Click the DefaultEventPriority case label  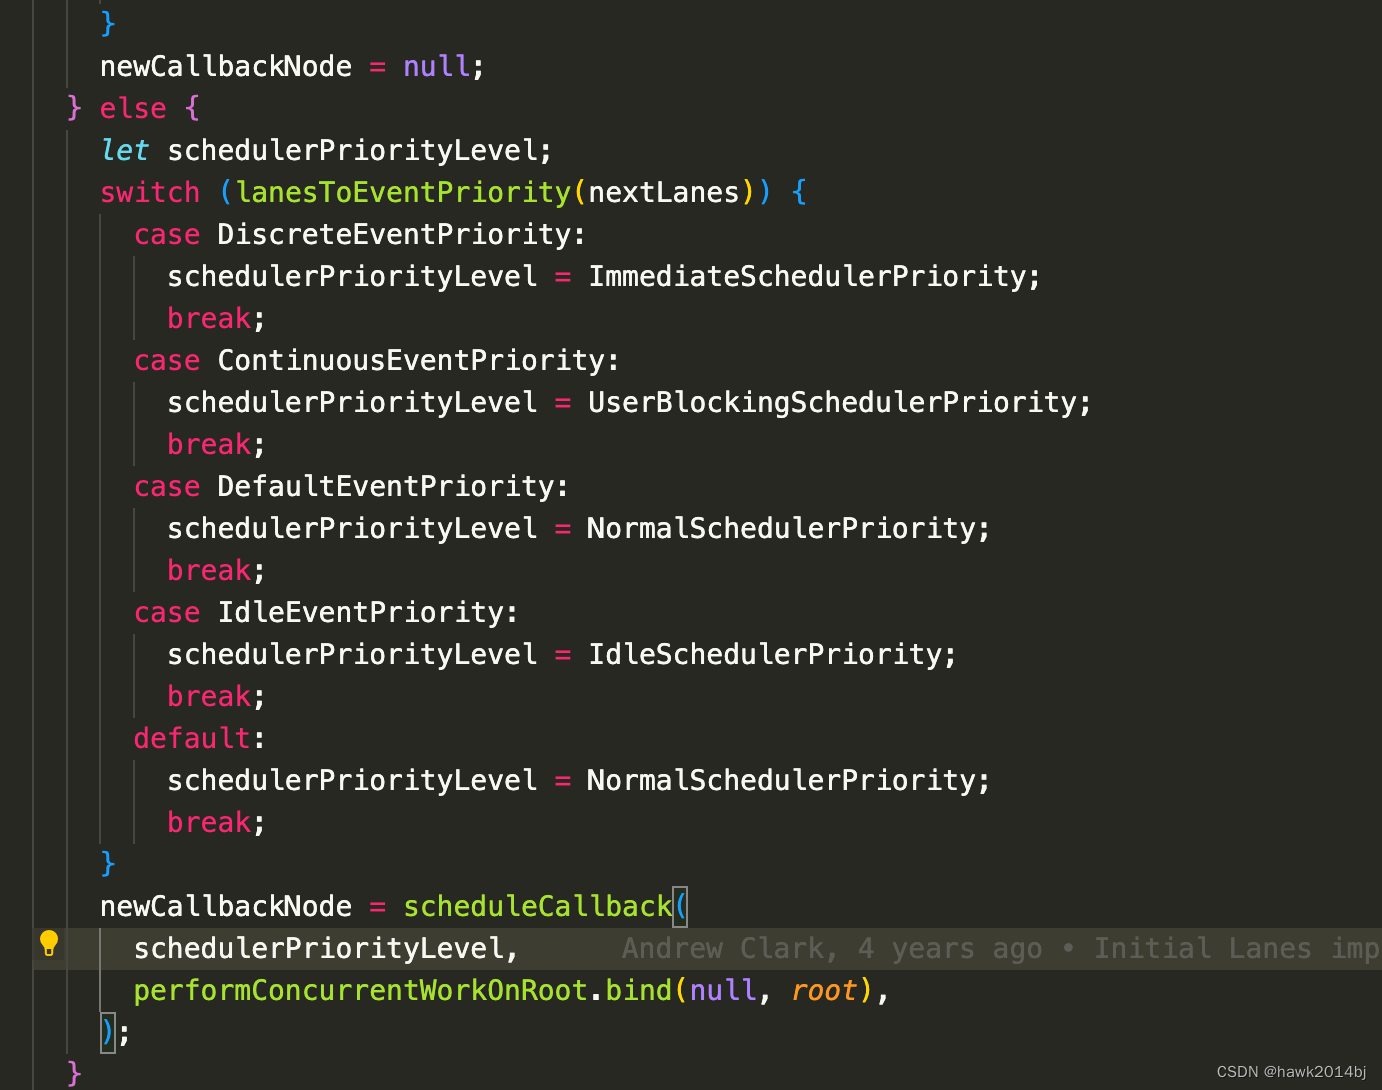(389, 485)
